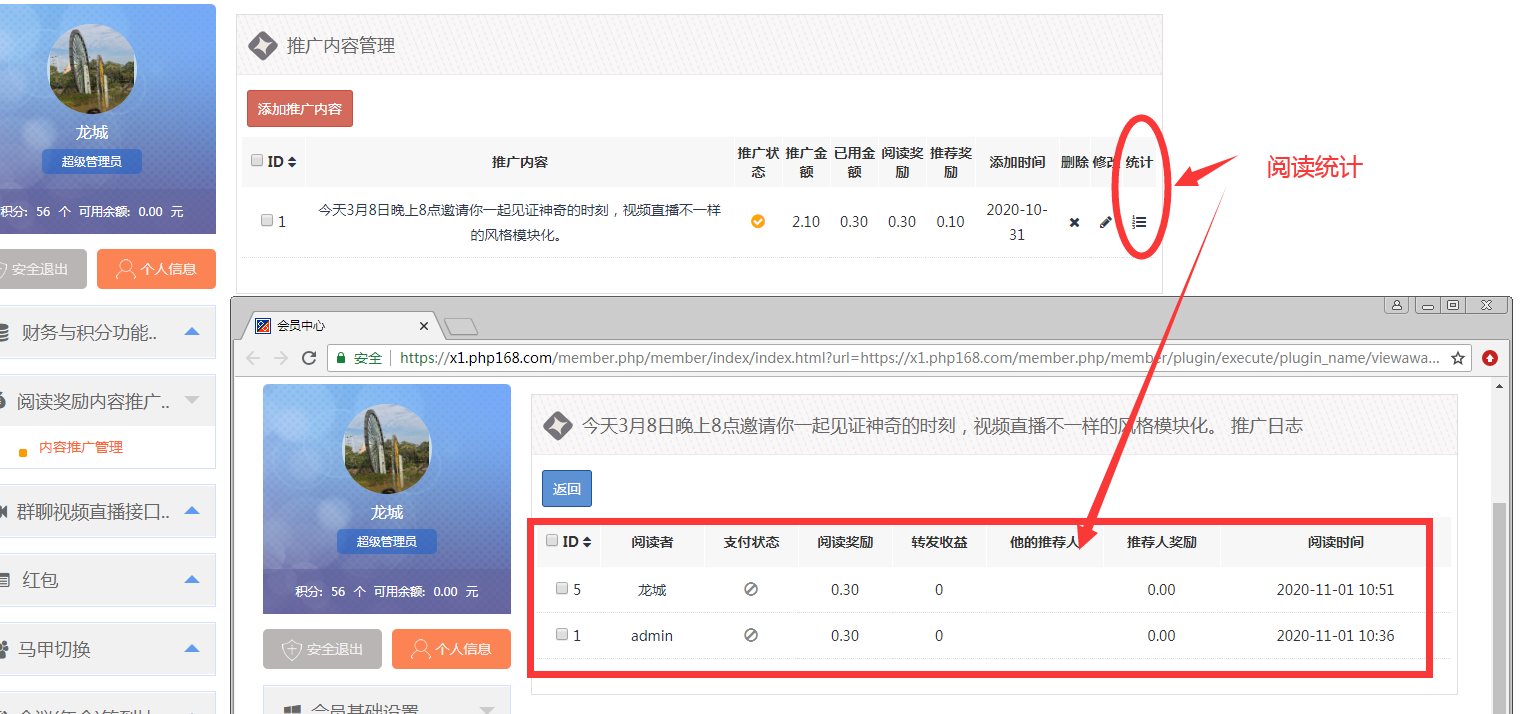The height and width of the screenshot is (714, 1528).
Task: Toggle select-all checkbox in promotion table header
Action: point(257,161)
